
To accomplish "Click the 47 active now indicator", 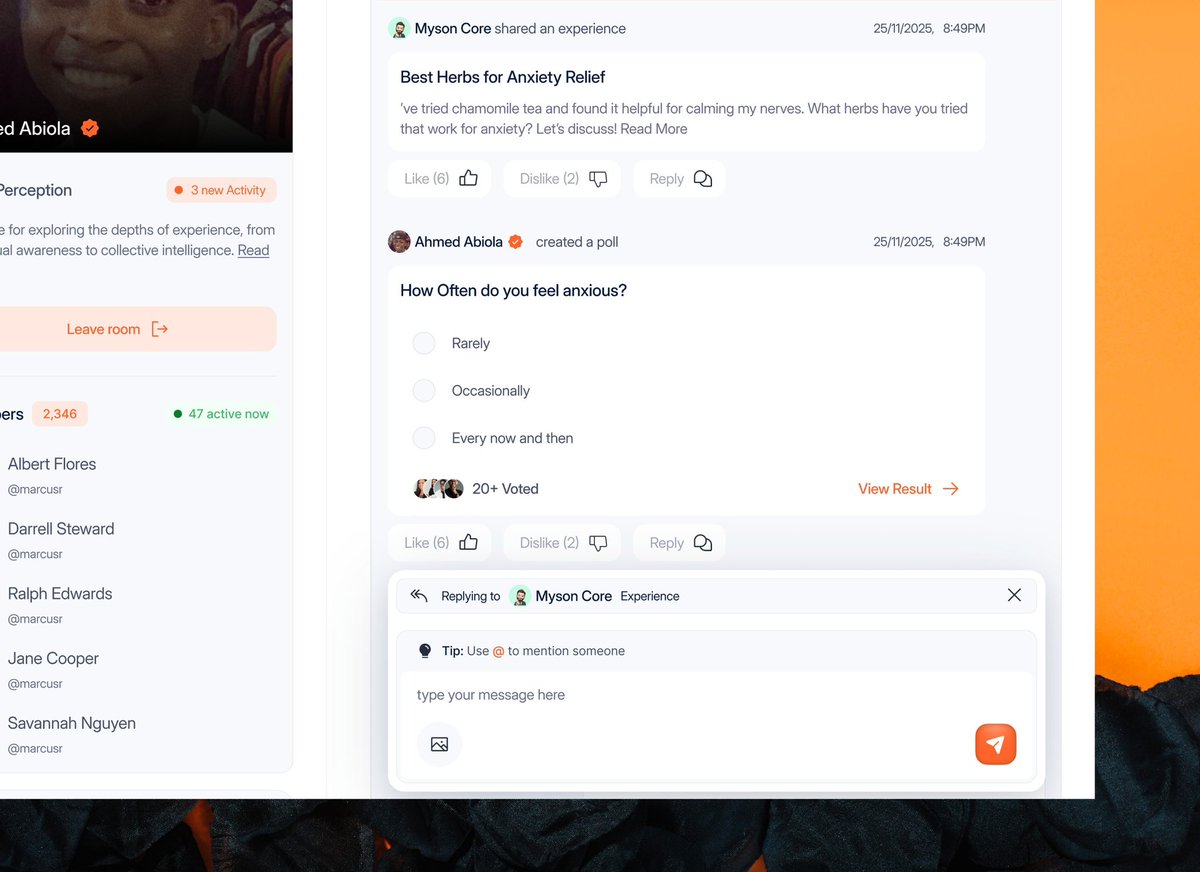I will point(221,414).
